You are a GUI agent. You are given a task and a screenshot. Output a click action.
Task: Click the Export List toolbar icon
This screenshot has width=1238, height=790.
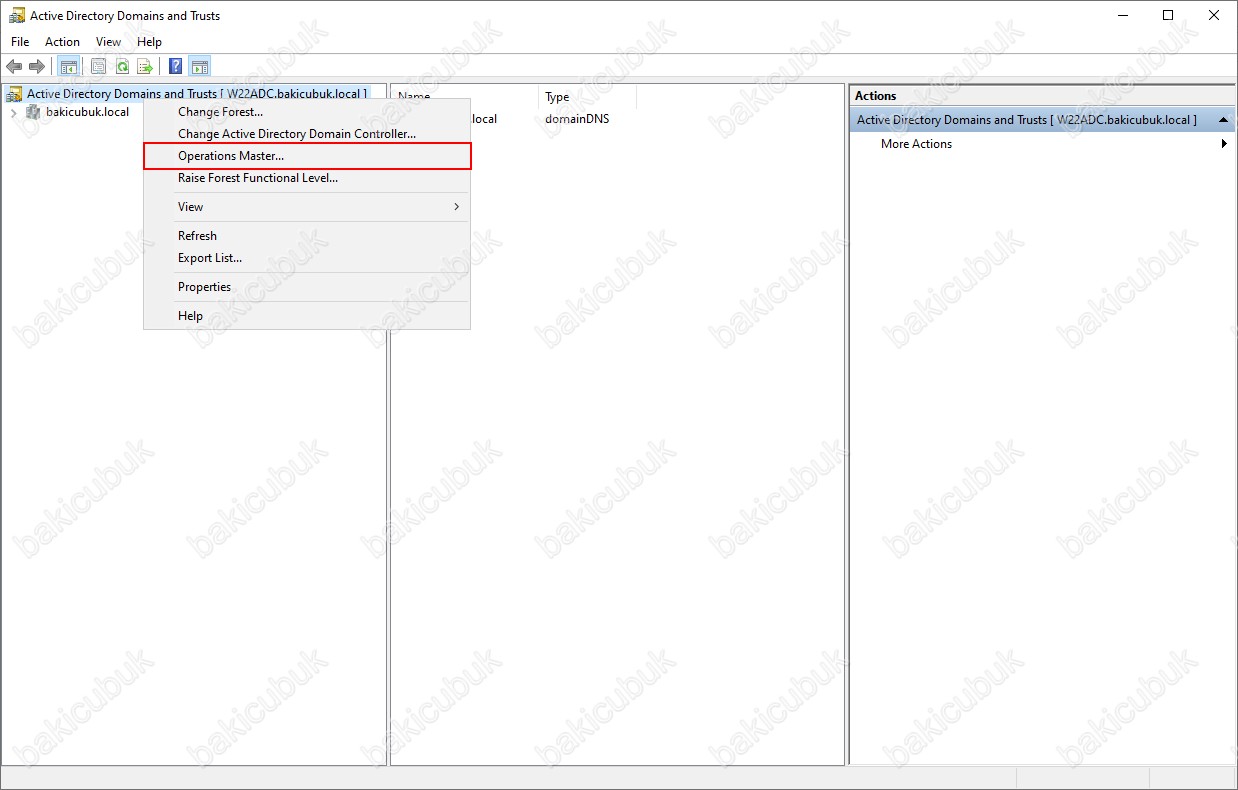coord(146,67)
